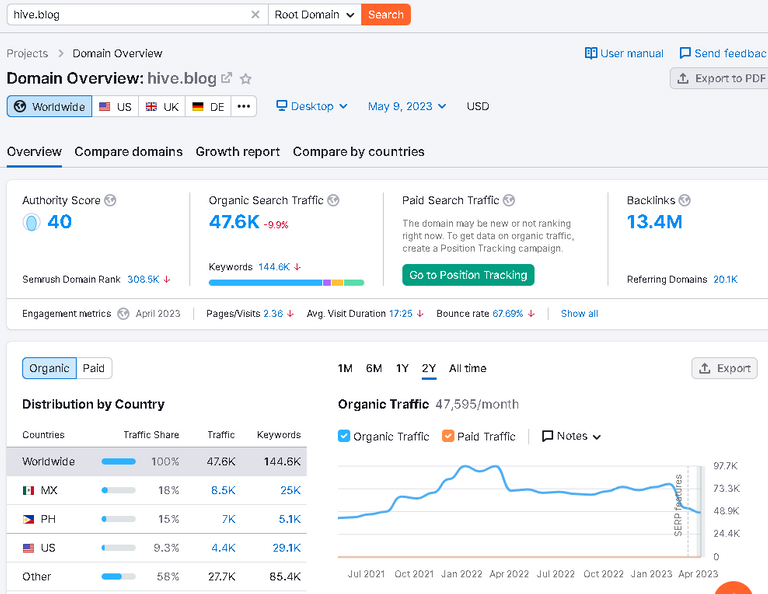Click the Authority Score info globe icon
This screenshot has height=594, width=768.
110,200
